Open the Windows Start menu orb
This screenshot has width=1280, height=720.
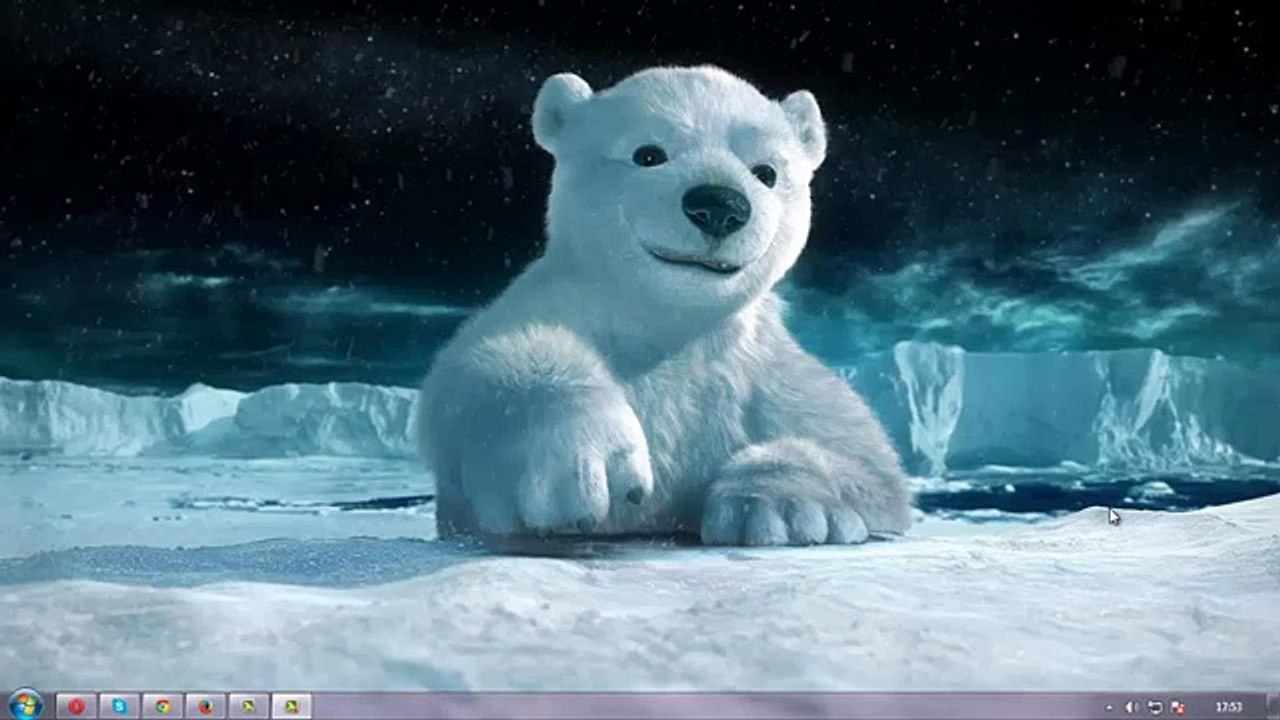[24, 705]
